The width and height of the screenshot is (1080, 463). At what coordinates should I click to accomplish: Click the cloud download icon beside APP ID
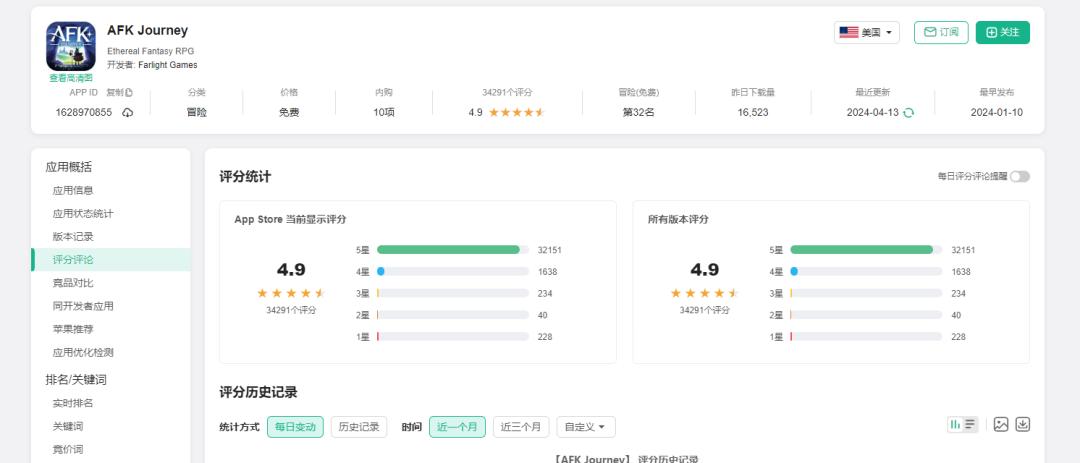pyautogui.click(x=128, y=113)
